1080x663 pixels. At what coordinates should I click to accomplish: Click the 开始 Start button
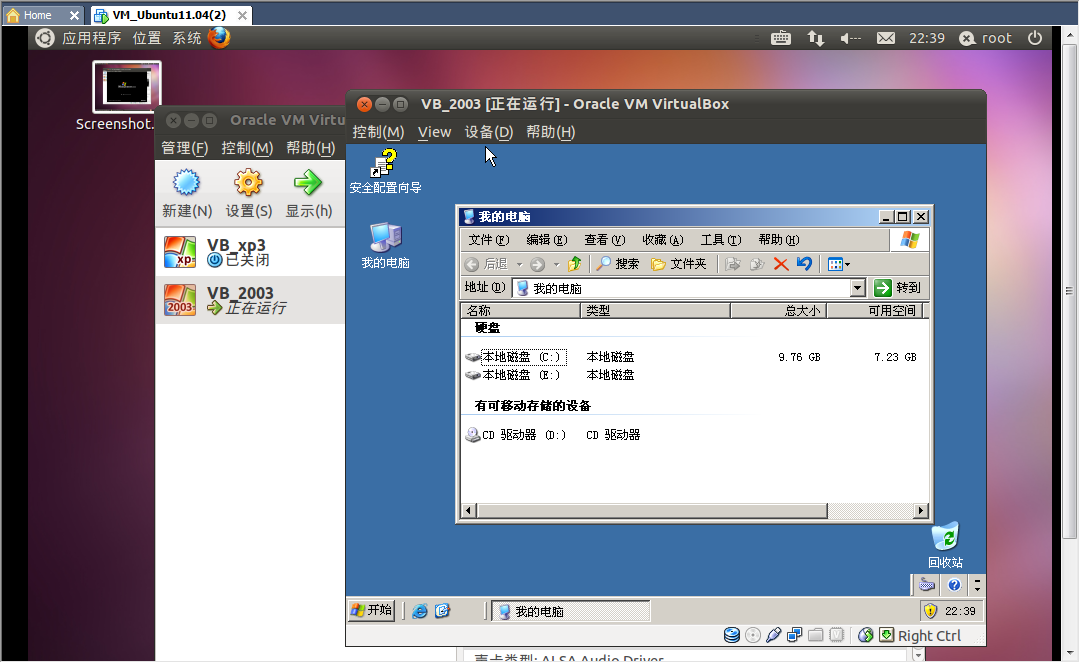371,611
